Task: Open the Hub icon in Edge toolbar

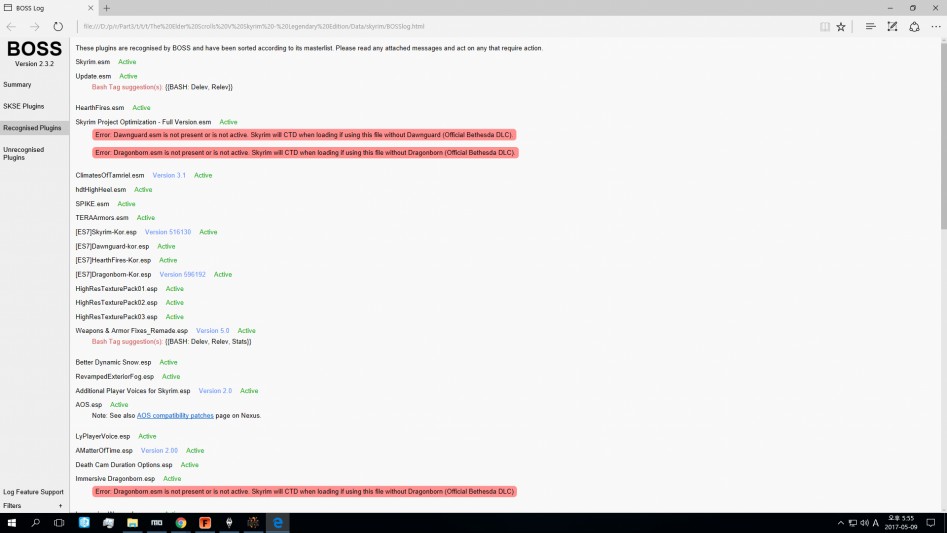Action: pos(870,27)
